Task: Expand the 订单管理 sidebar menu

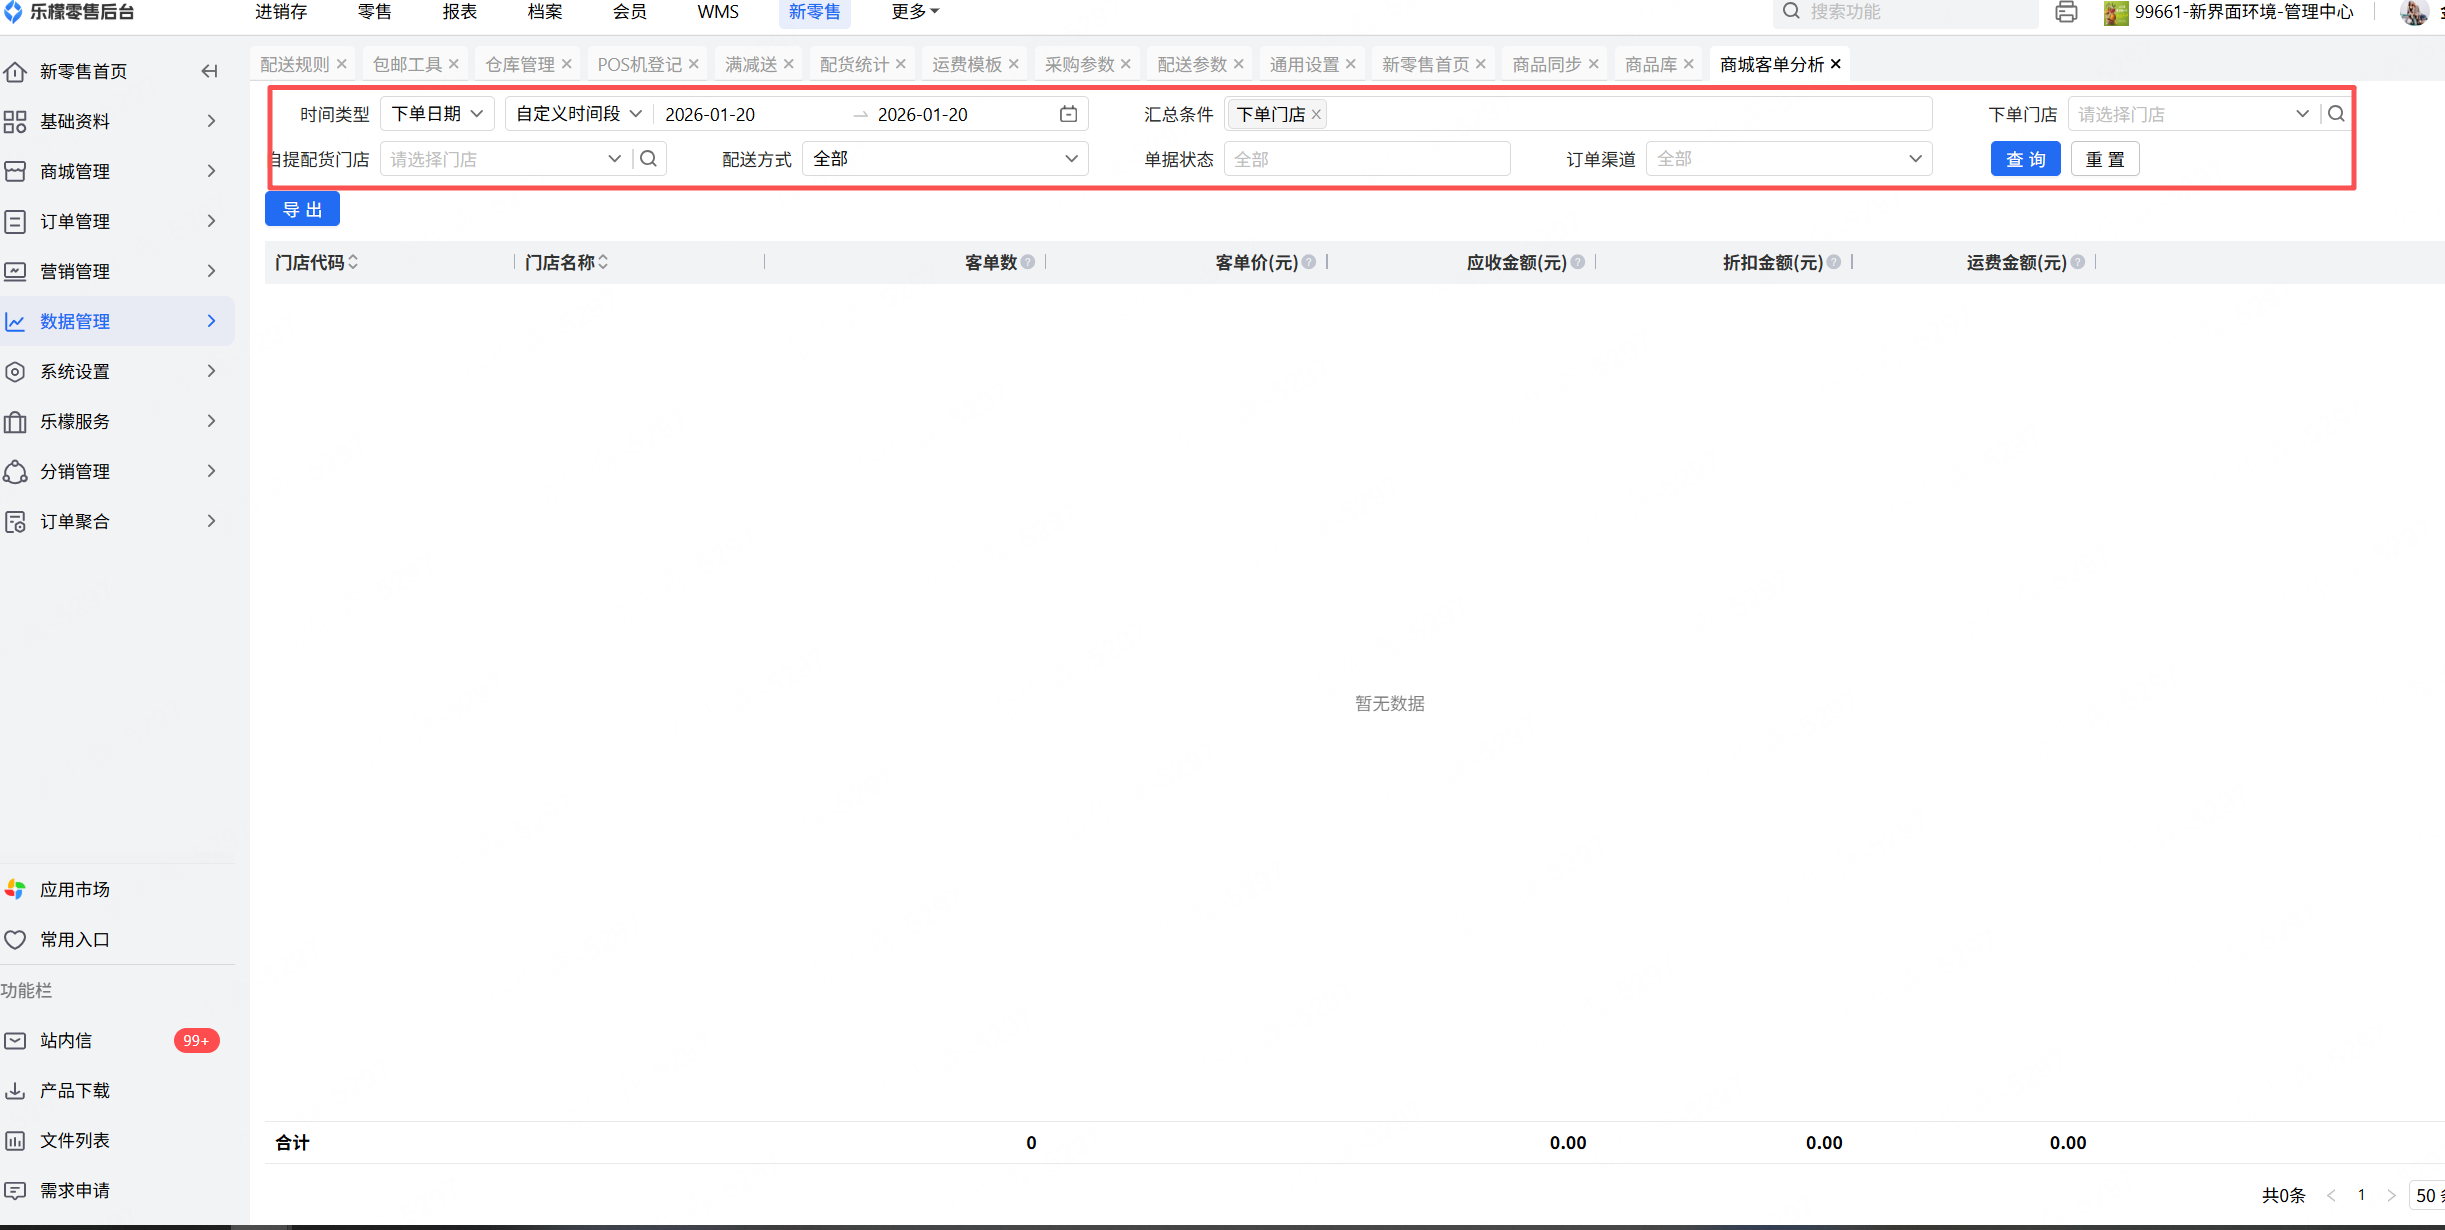Action: pyautogui.click(x=110, y=221)
